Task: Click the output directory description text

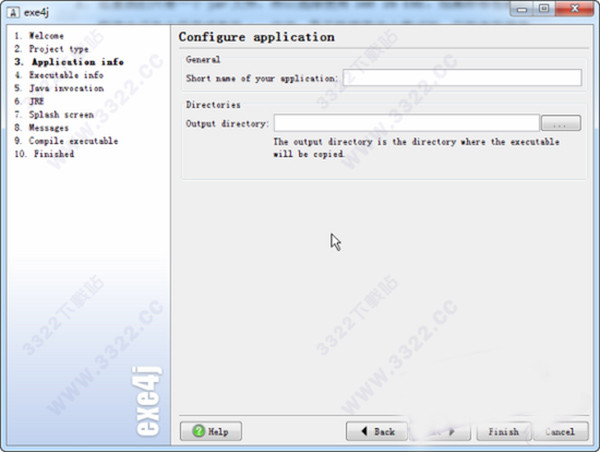Action: point(416,148)
